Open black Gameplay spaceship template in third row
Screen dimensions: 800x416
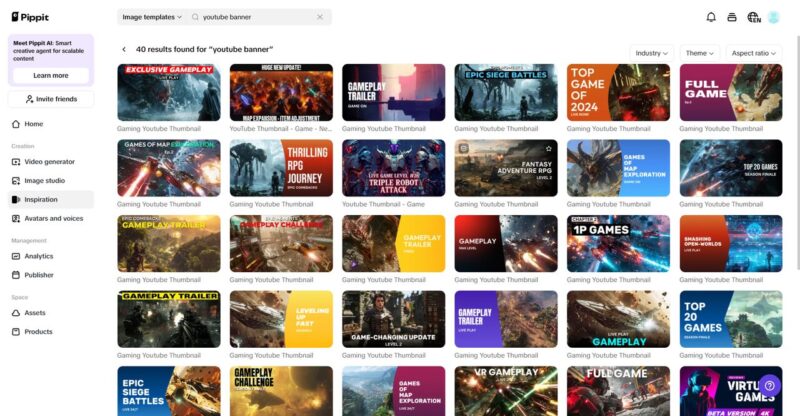click(506, 243)
